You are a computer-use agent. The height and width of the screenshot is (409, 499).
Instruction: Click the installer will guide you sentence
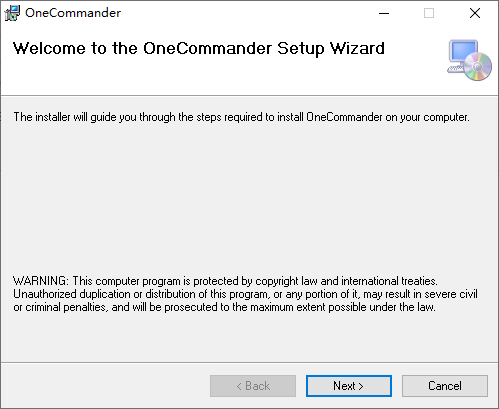tap(241, 117)
